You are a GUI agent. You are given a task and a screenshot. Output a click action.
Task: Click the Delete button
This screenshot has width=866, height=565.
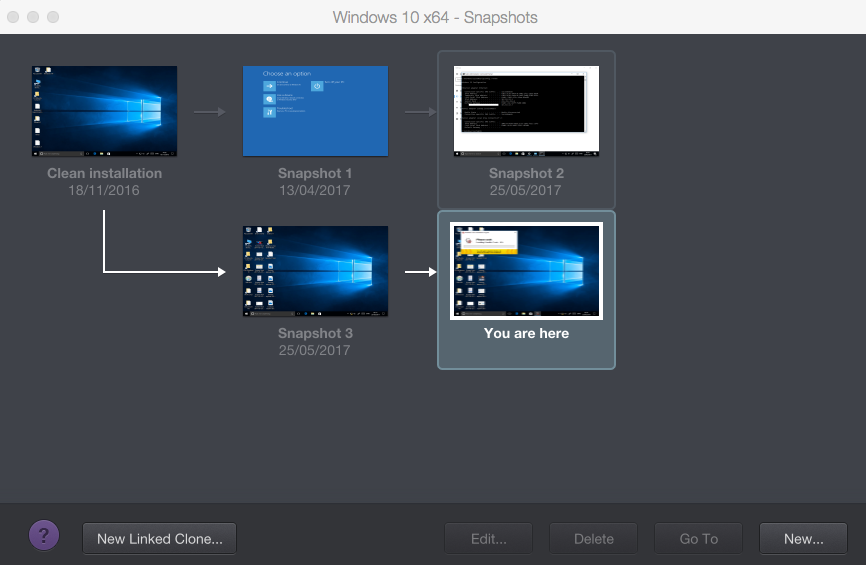593,538
